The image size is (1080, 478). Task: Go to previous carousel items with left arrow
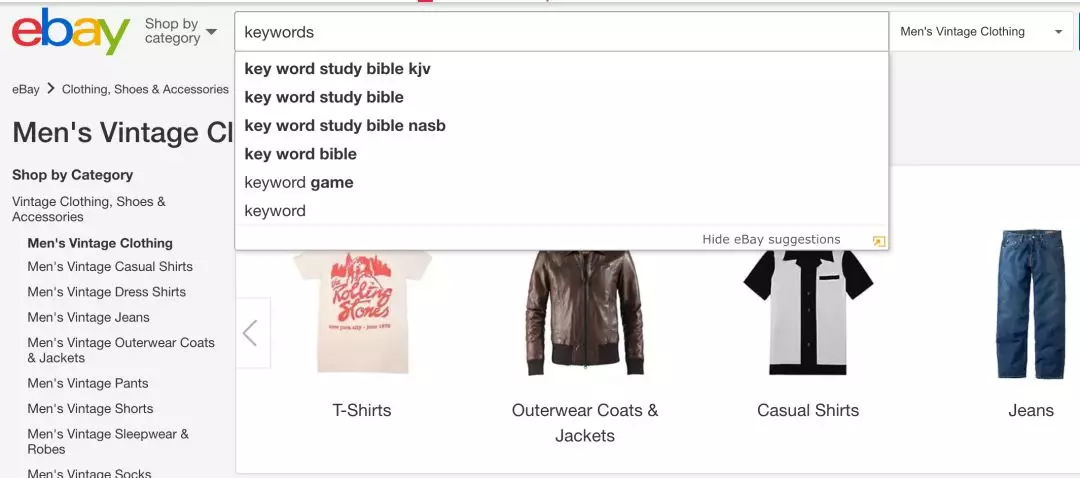pos(252,333)
